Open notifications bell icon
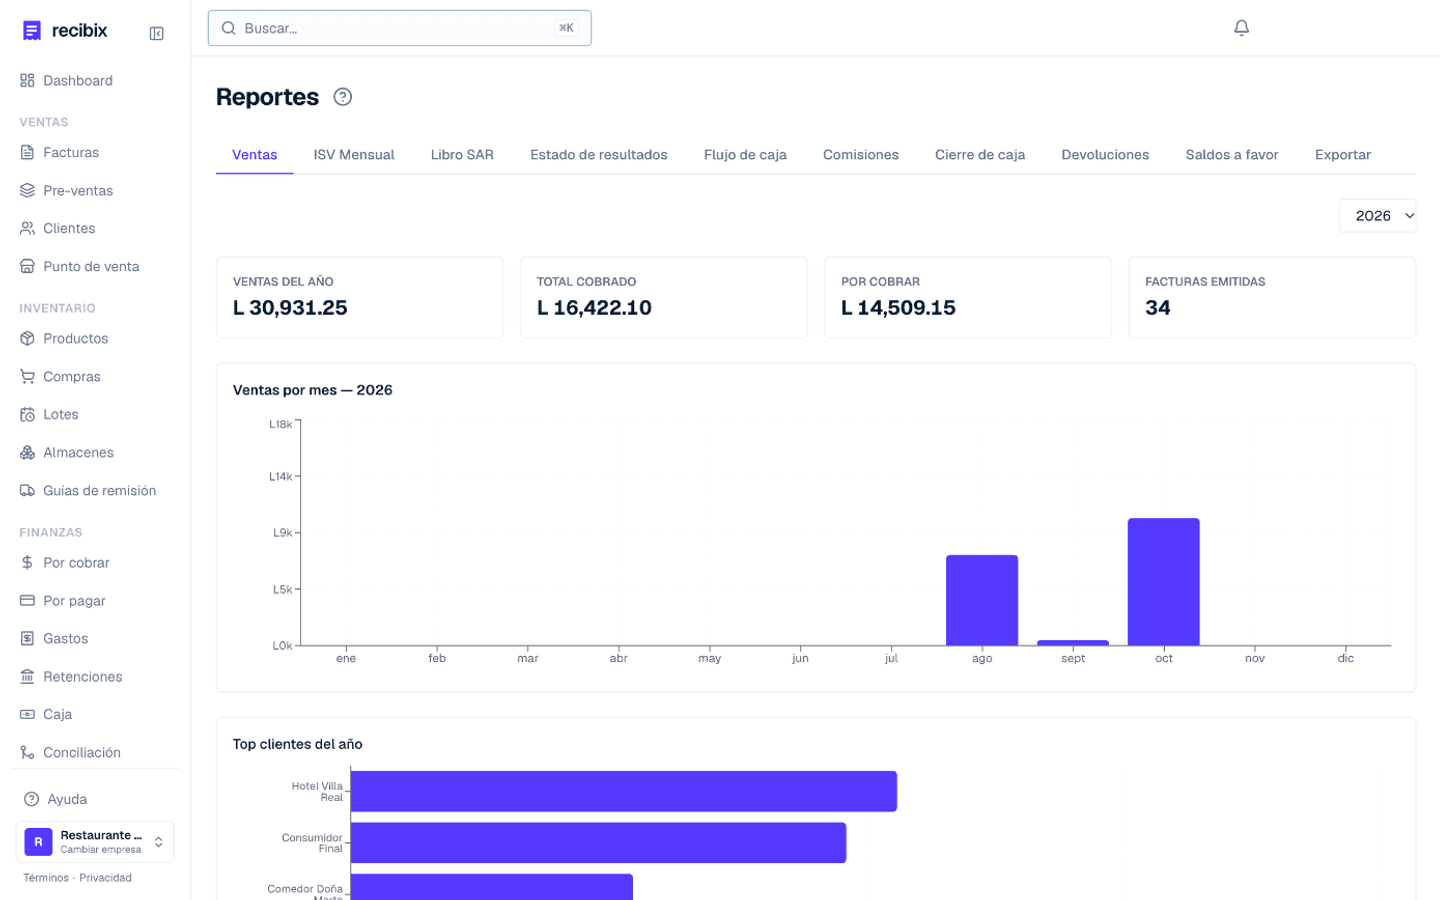The height and width of the screenshot is (900, 1440). tap(1241, 28)
